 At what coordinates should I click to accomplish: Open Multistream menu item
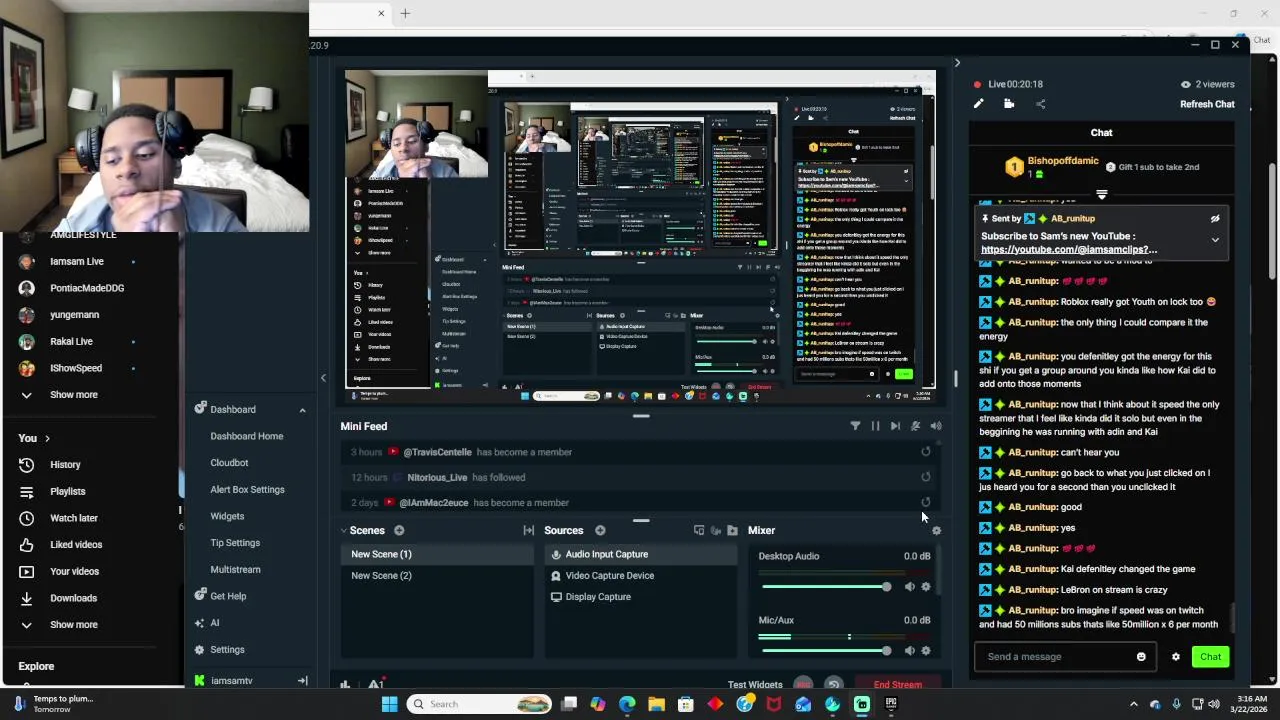[x=235, y=570]
